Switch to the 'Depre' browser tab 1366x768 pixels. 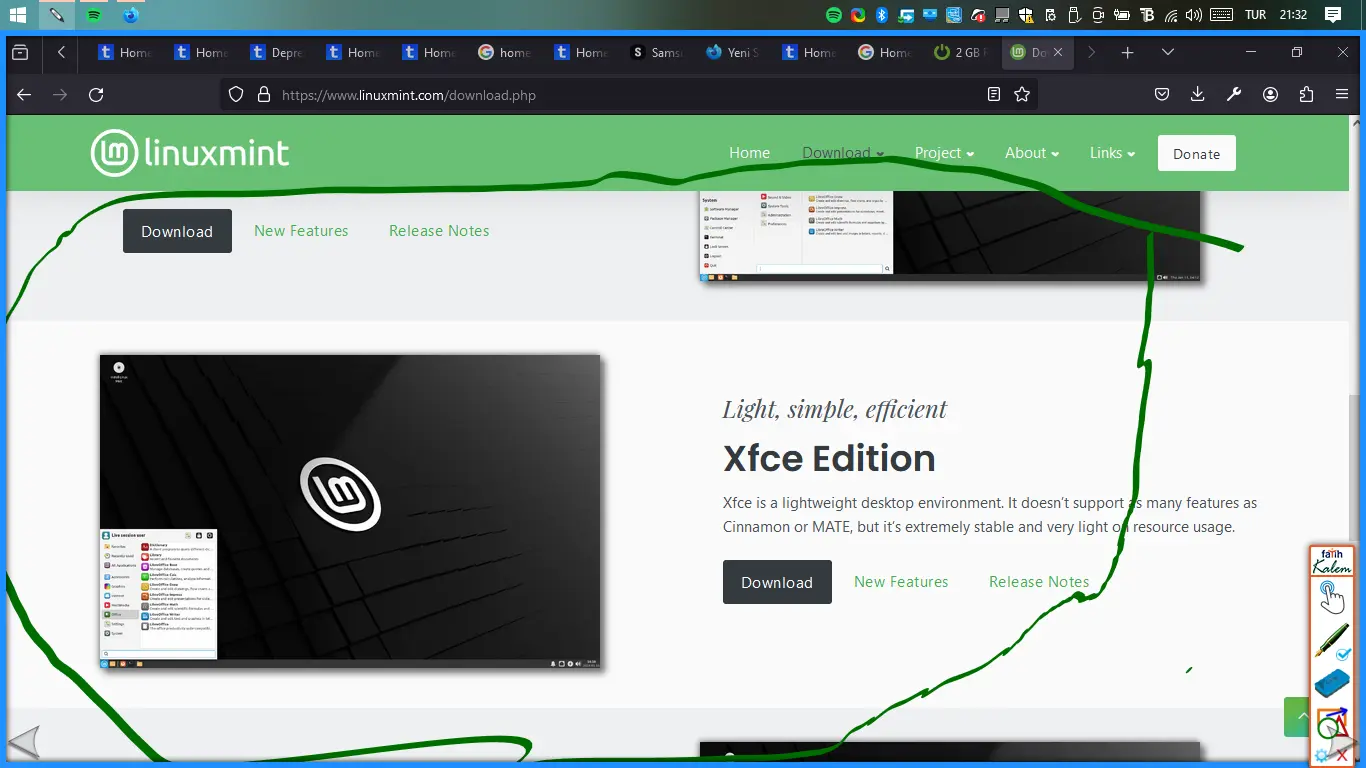[277, 53]
